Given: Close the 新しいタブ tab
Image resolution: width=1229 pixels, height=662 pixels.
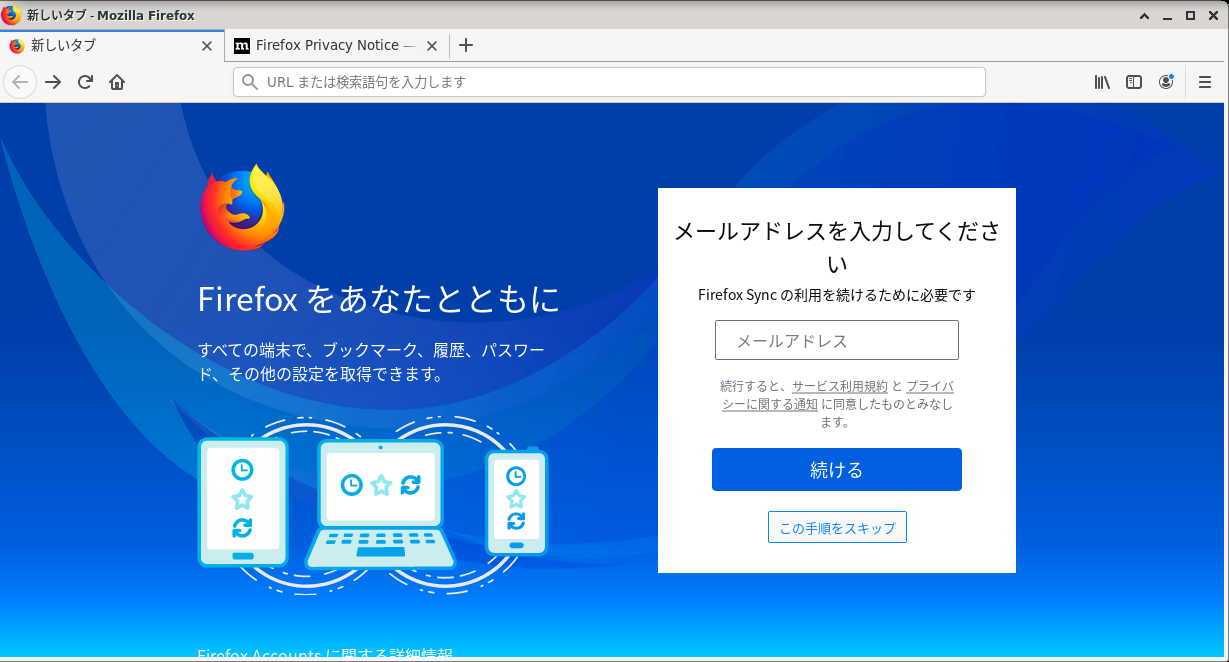Looking at the screenshot, I should click(x=207, y=46).
